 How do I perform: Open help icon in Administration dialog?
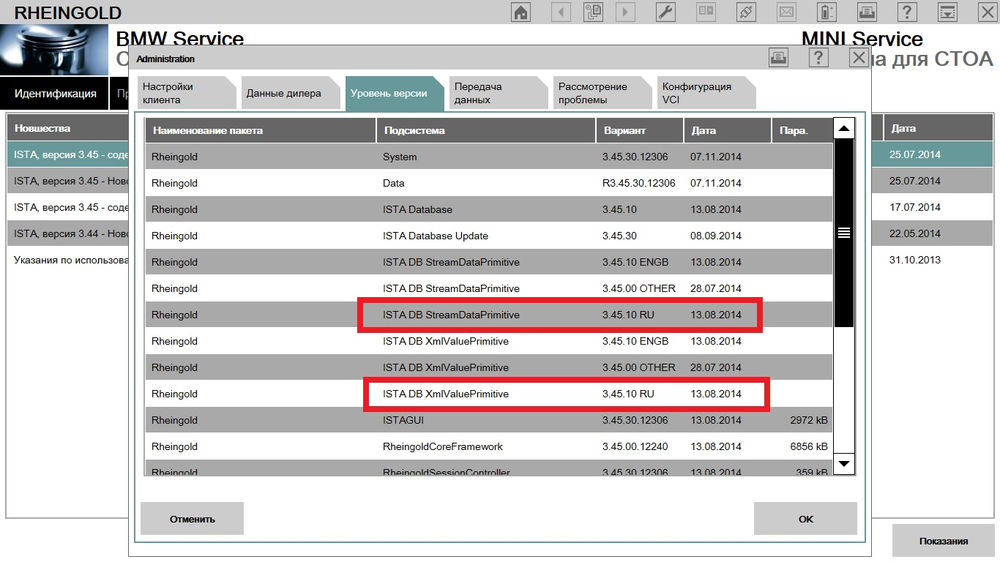click(x=818, y=58)
